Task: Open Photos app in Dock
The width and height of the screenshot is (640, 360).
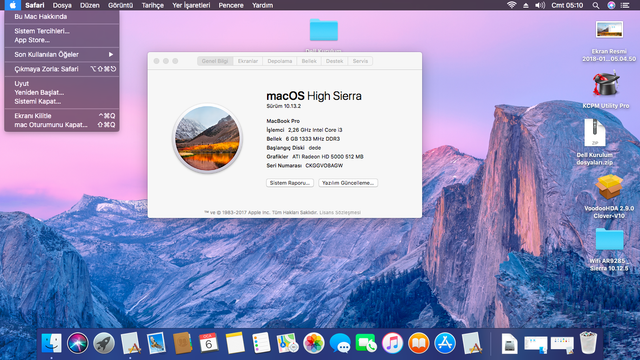Action: [313, 343]
